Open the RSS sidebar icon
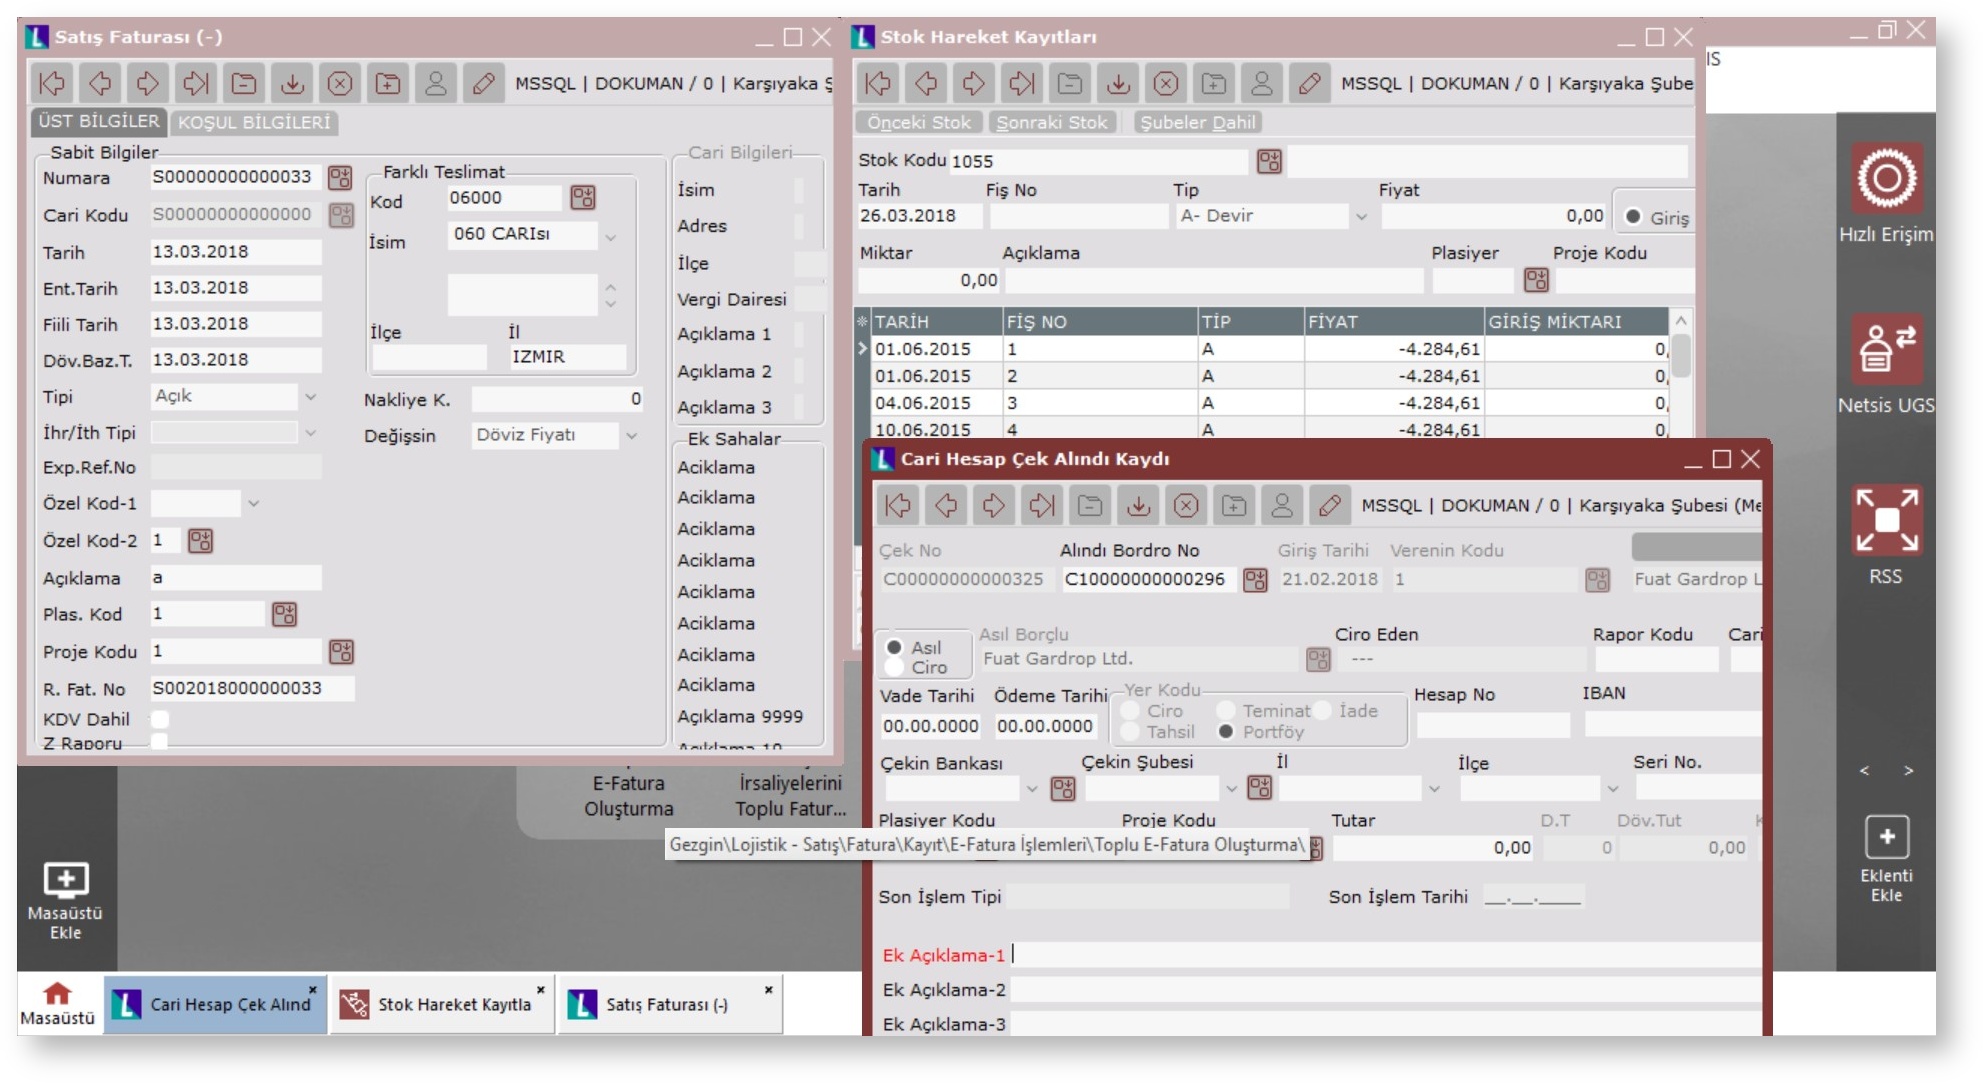Viewport: 1984px width, 1084px height. click(x=1886, y=521)
